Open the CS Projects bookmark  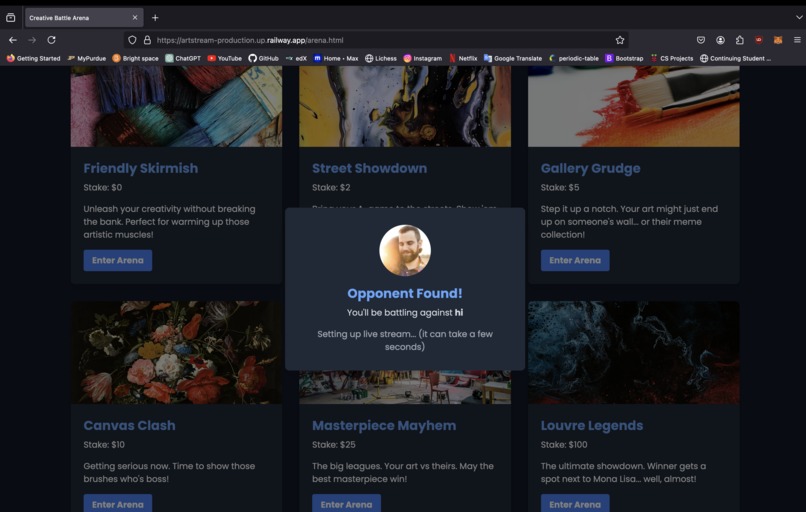click(671, 59)
